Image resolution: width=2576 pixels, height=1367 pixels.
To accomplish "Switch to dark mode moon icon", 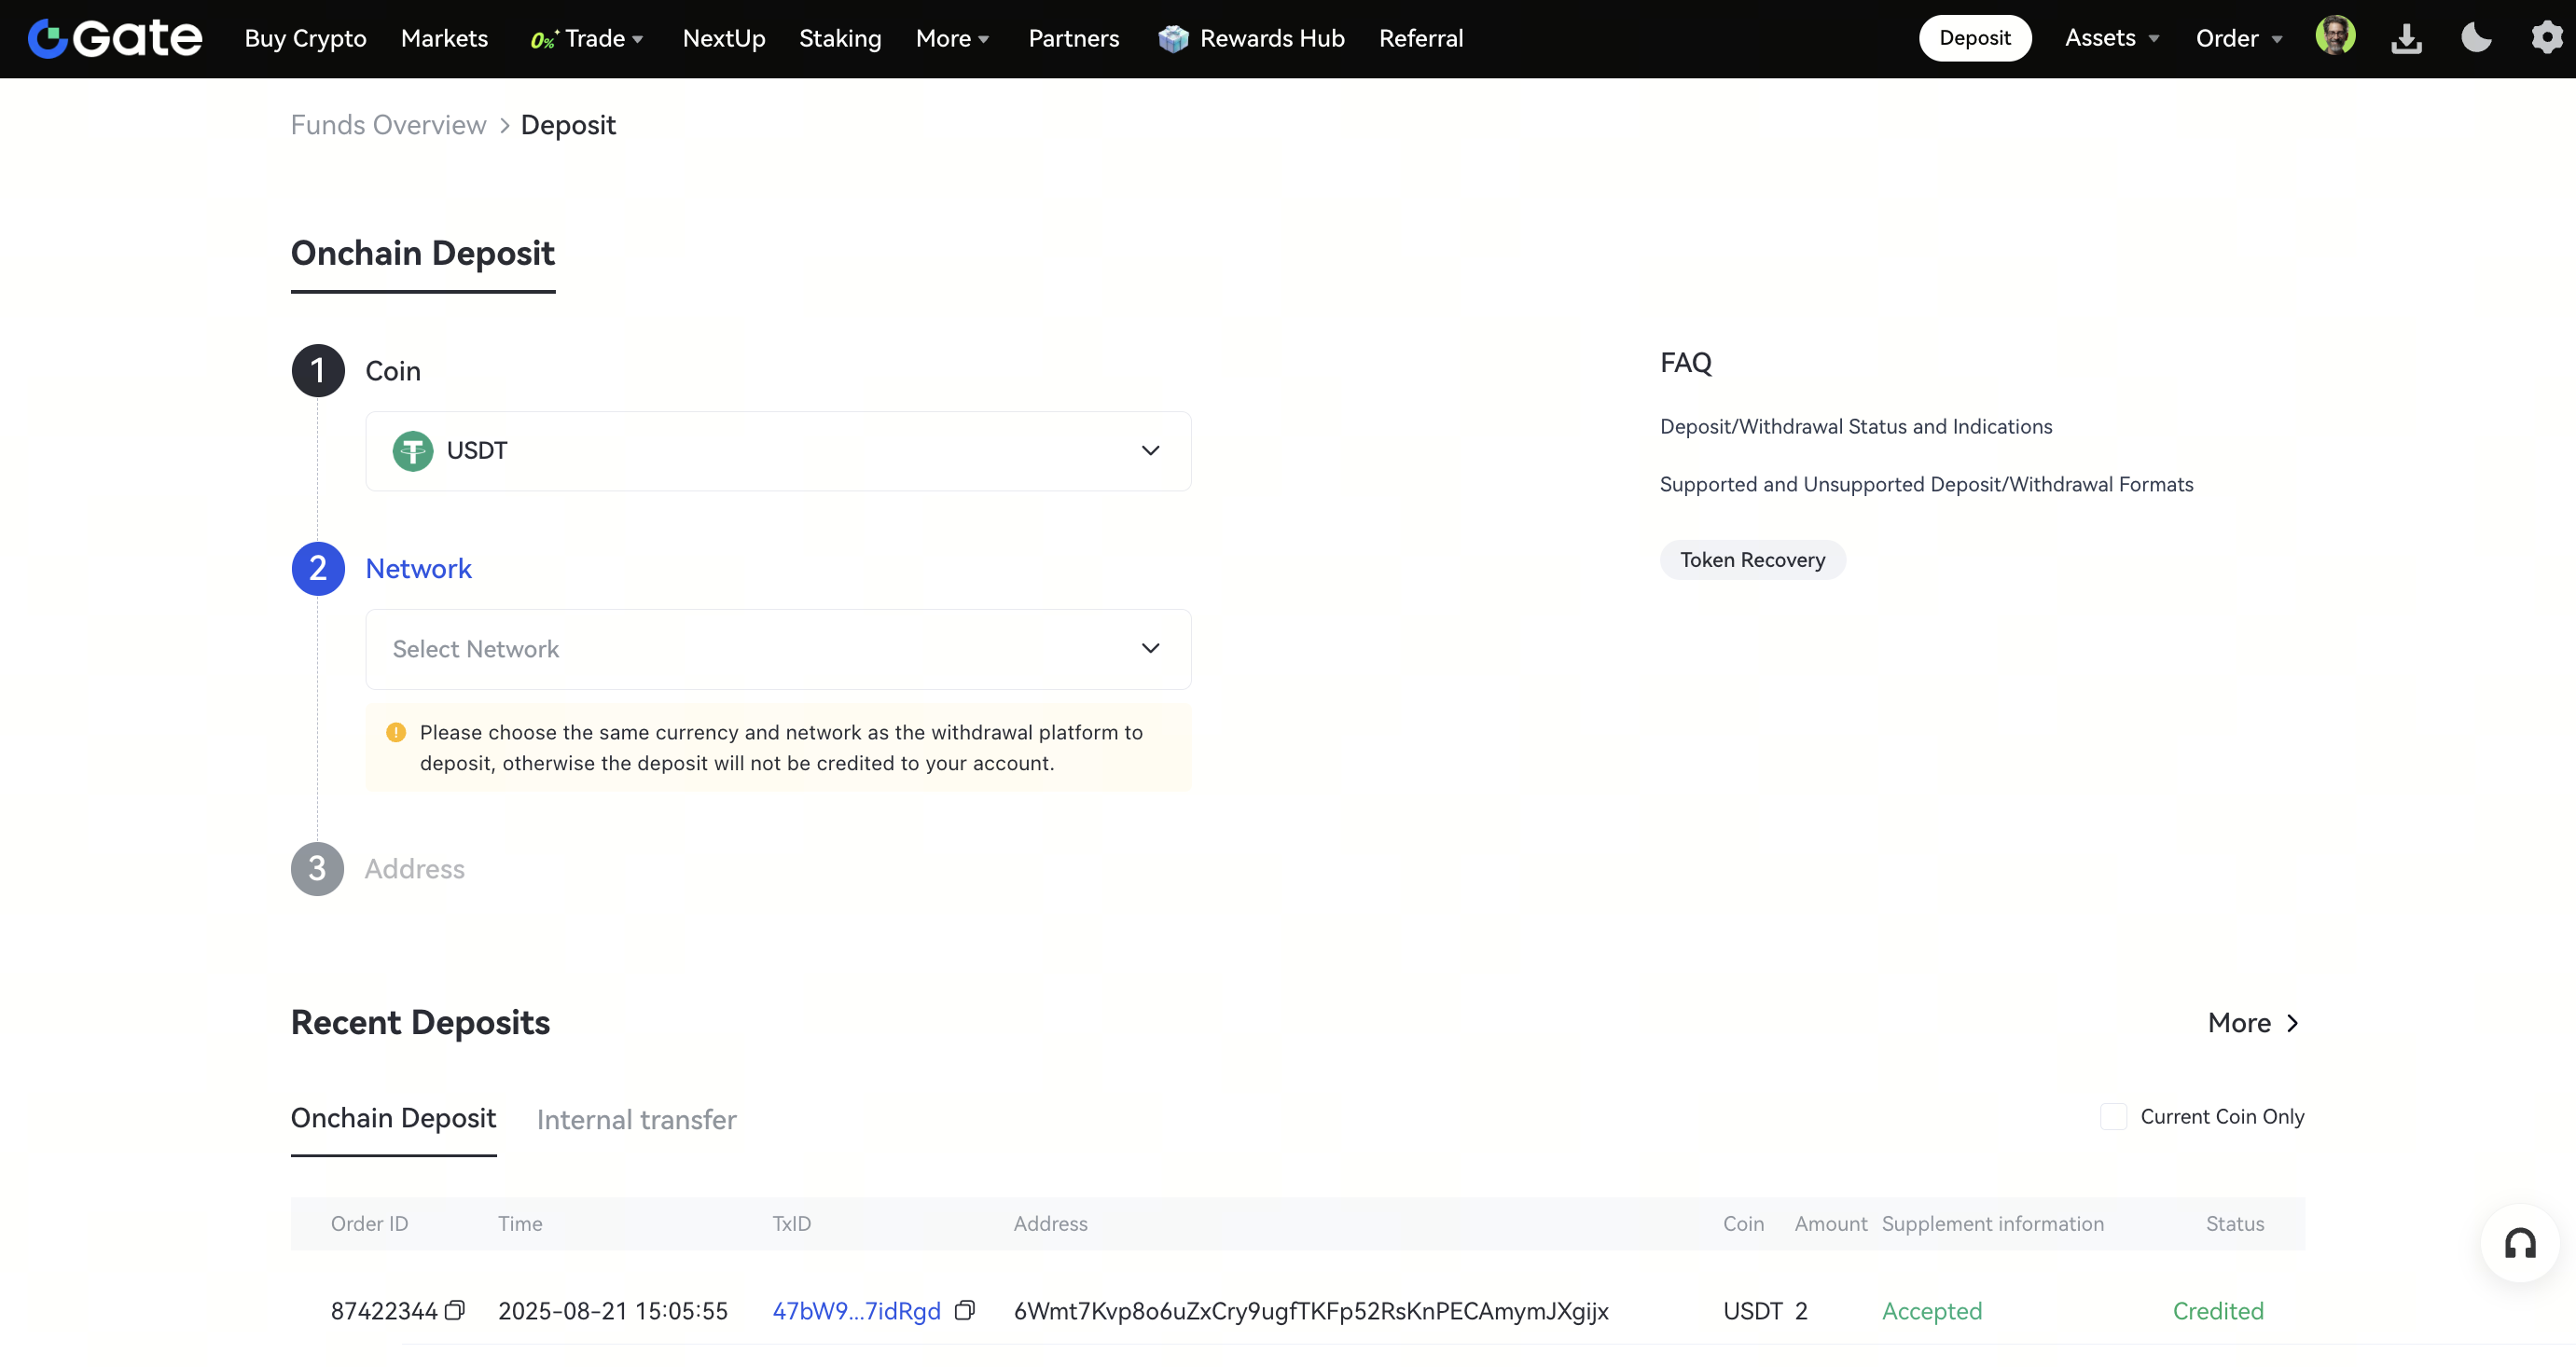I will coord(2476,38).
